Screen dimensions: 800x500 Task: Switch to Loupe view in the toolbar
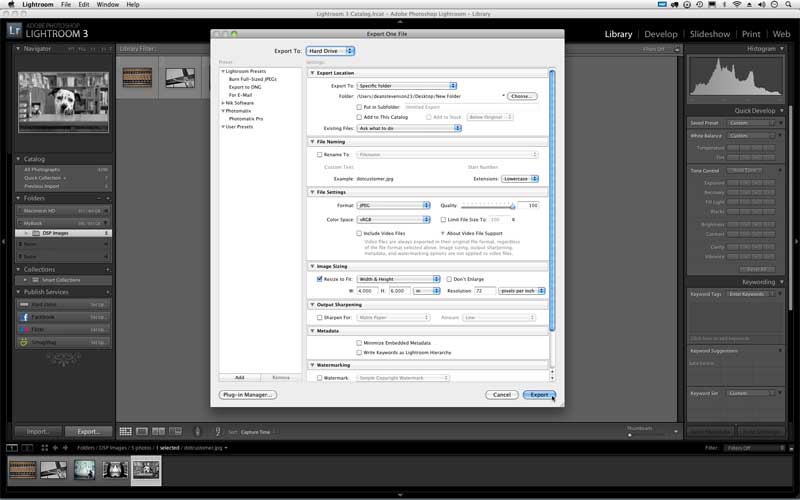point(141,431)
